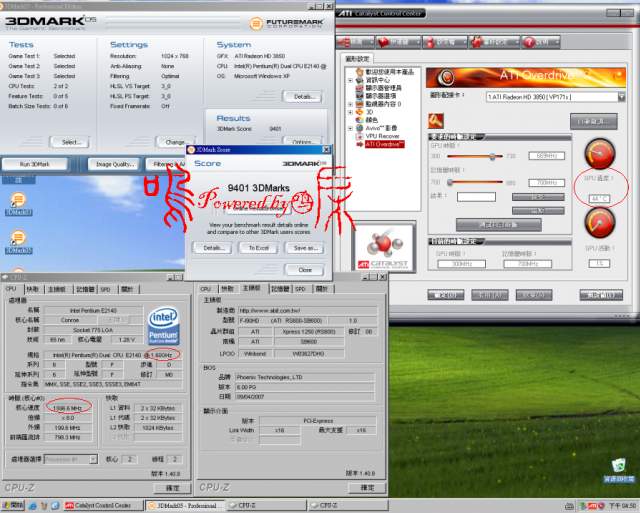The width and height of the screenshot is (640, 513).
Task: Select the ATI Overdrive tree item
Action: [x=380, y=144]
